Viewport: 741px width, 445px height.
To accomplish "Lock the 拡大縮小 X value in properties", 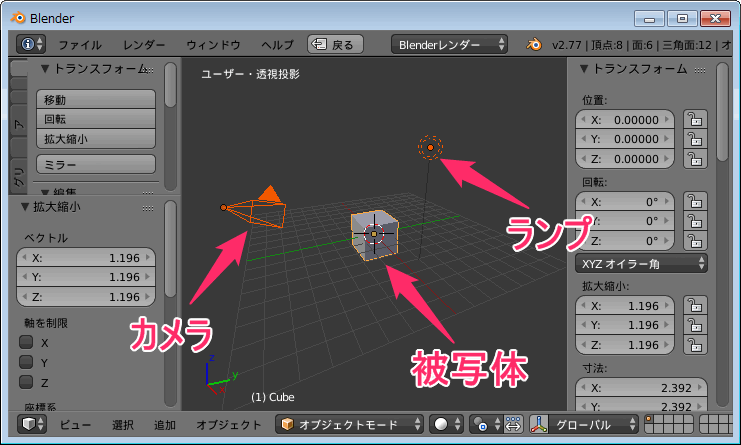I will (695, 306).
